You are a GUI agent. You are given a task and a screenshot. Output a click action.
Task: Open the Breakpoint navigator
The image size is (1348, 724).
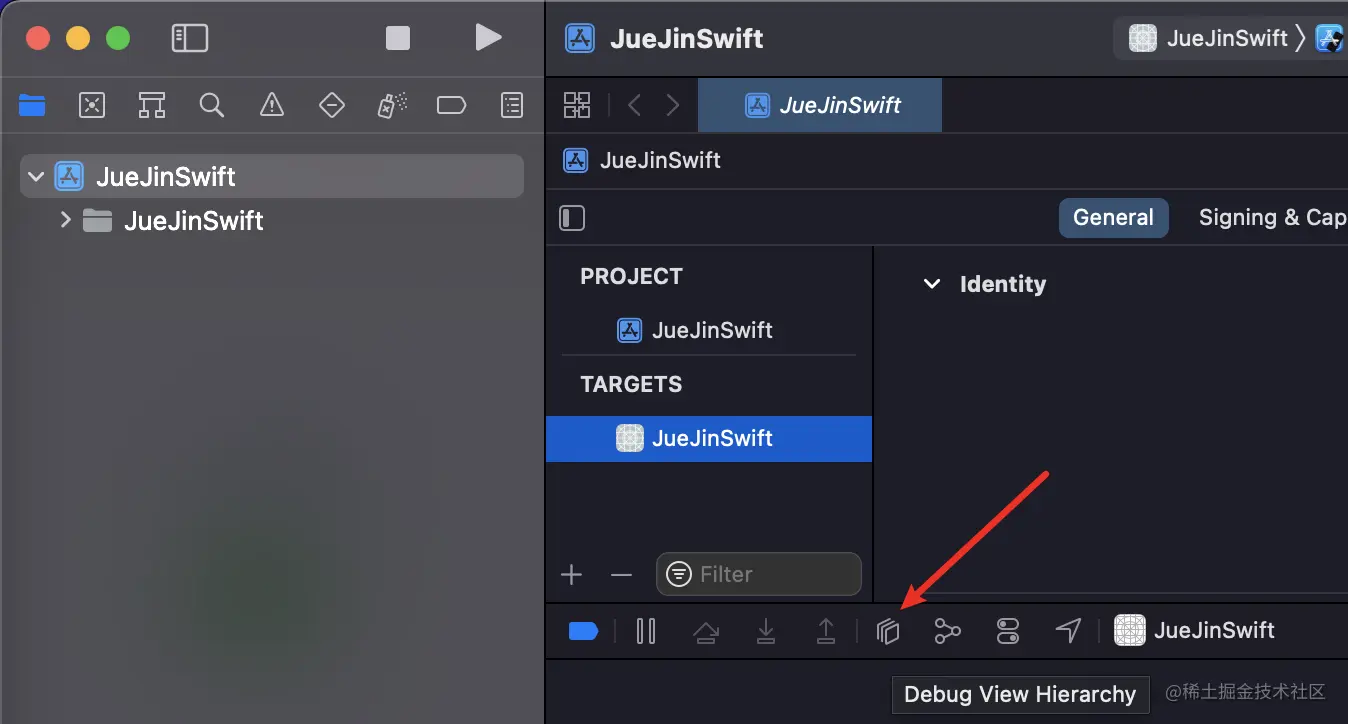coord(452,104)
